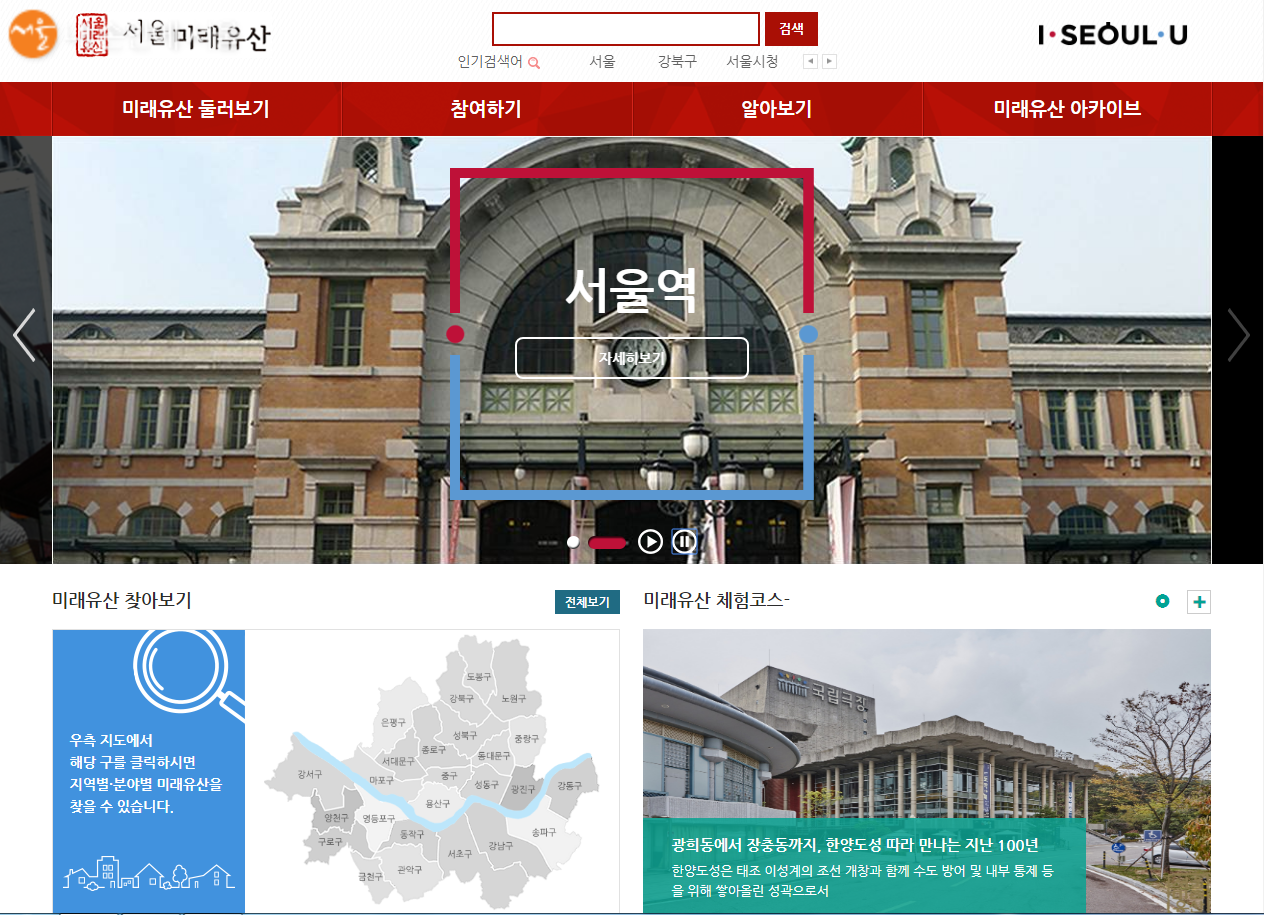Click the plus icon for 미래유산 체험코스
The height and width of the screenshot is (915, 1264).
point(1198,602)
